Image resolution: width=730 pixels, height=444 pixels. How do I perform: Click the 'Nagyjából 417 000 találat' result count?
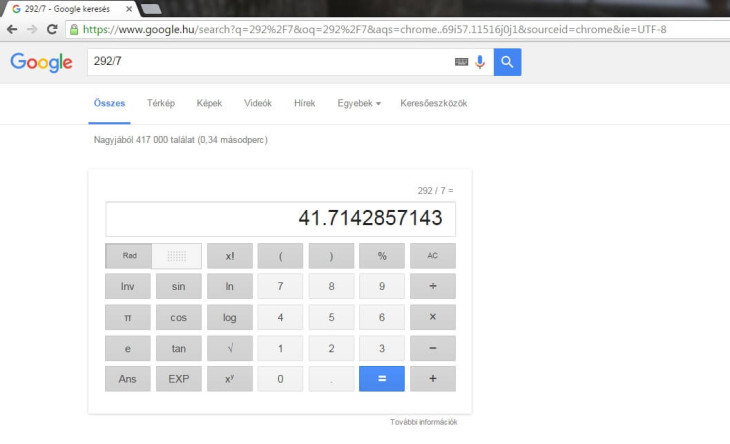(144, 140)
